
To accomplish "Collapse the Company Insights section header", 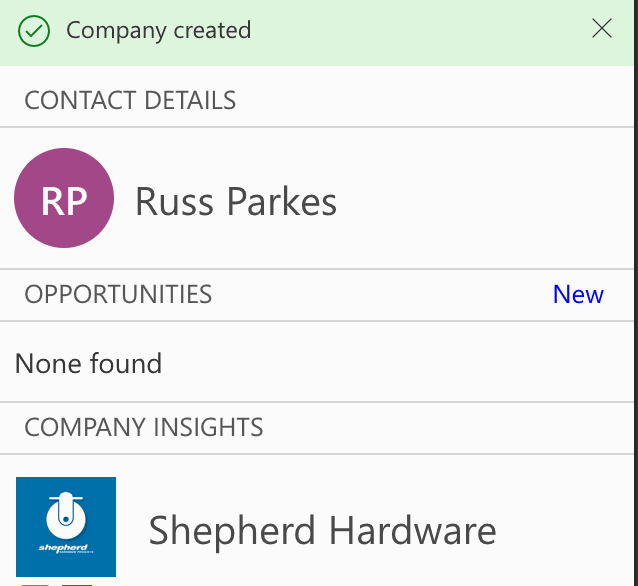I will coord(317,427).
